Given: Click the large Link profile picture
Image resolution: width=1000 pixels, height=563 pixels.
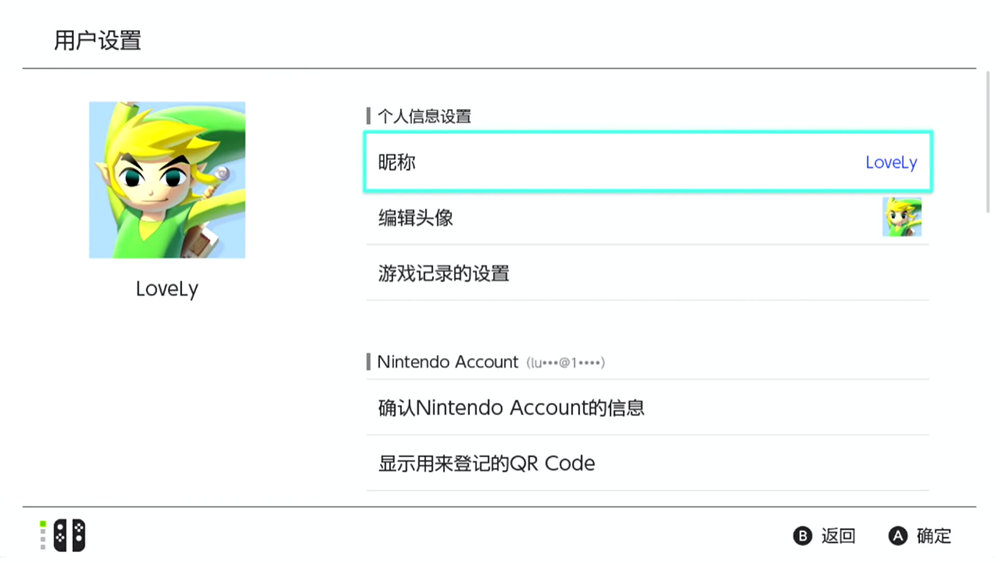Looking at the screenshot, I should [167, 180].
